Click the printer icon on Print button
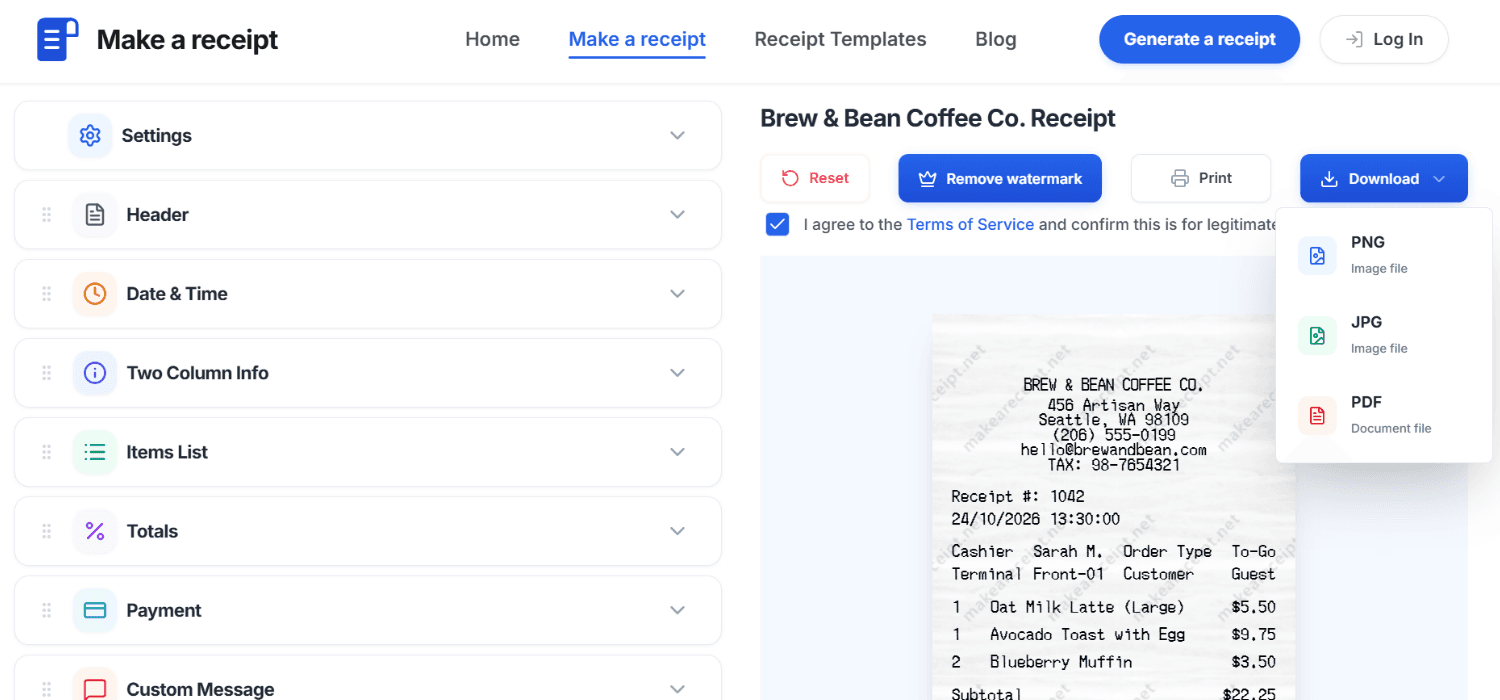This screenshot has height=700, width=1500. pyautogui.click(x=1176, y=177)
